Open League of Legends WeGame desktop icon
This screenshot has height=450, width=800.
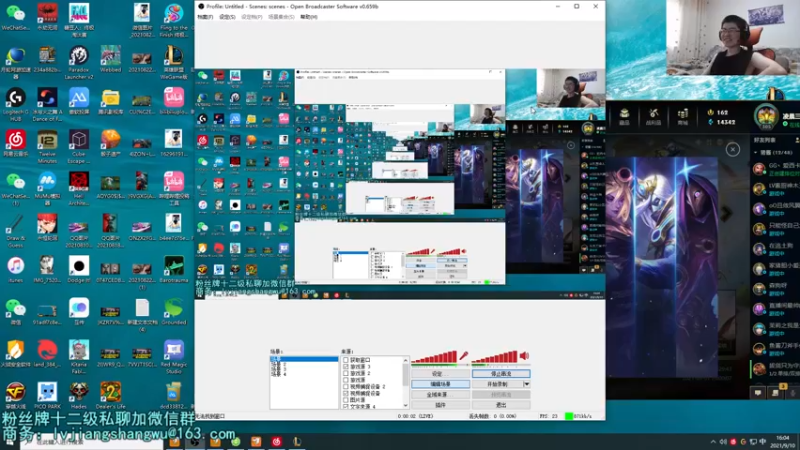[x=173, y=62]
